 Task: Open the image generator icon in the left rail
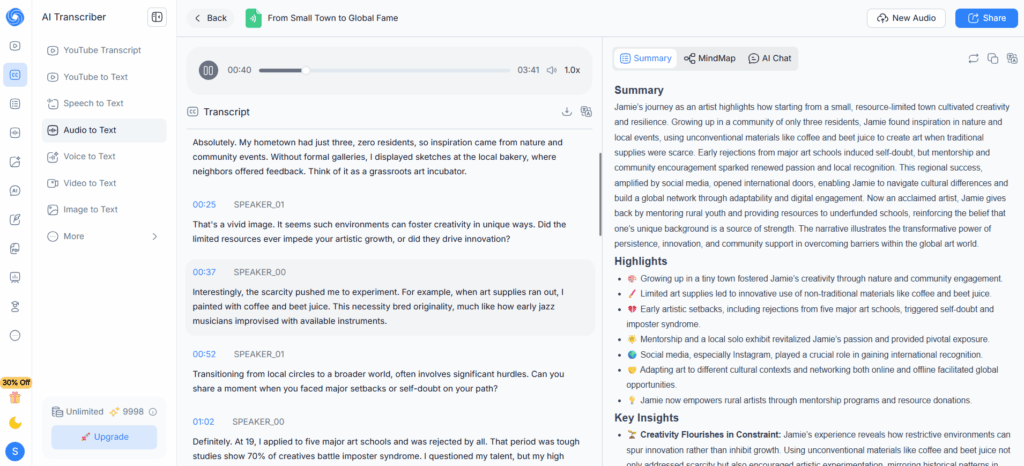(15, 162)
